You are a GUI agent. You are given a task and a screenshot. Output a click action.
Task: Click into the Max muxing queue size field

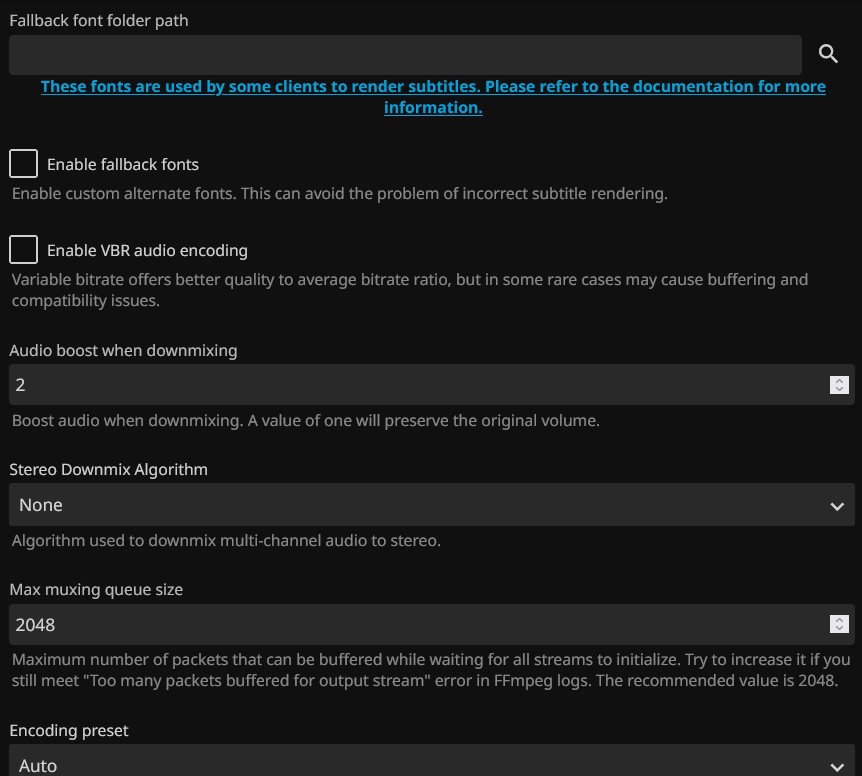pyautogui.click(x=415, y=624)
